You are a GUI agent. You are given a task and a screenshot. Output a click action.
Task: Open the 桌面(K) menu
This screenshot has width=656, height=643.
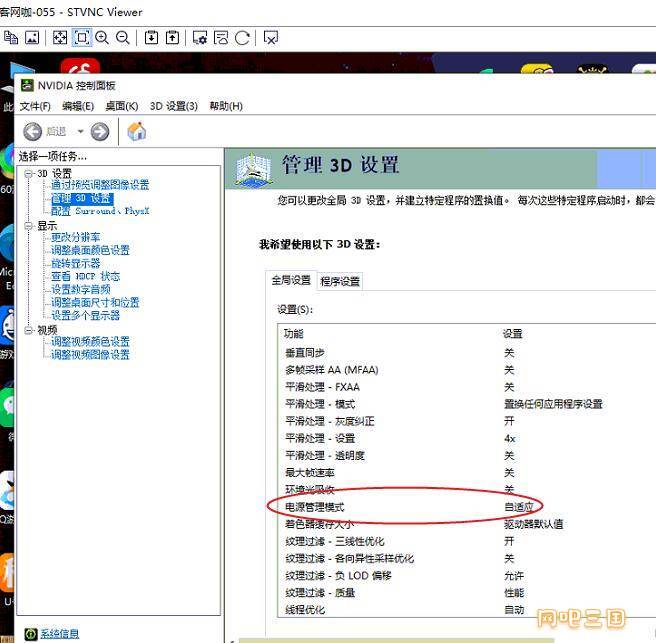tap(122, 106)
